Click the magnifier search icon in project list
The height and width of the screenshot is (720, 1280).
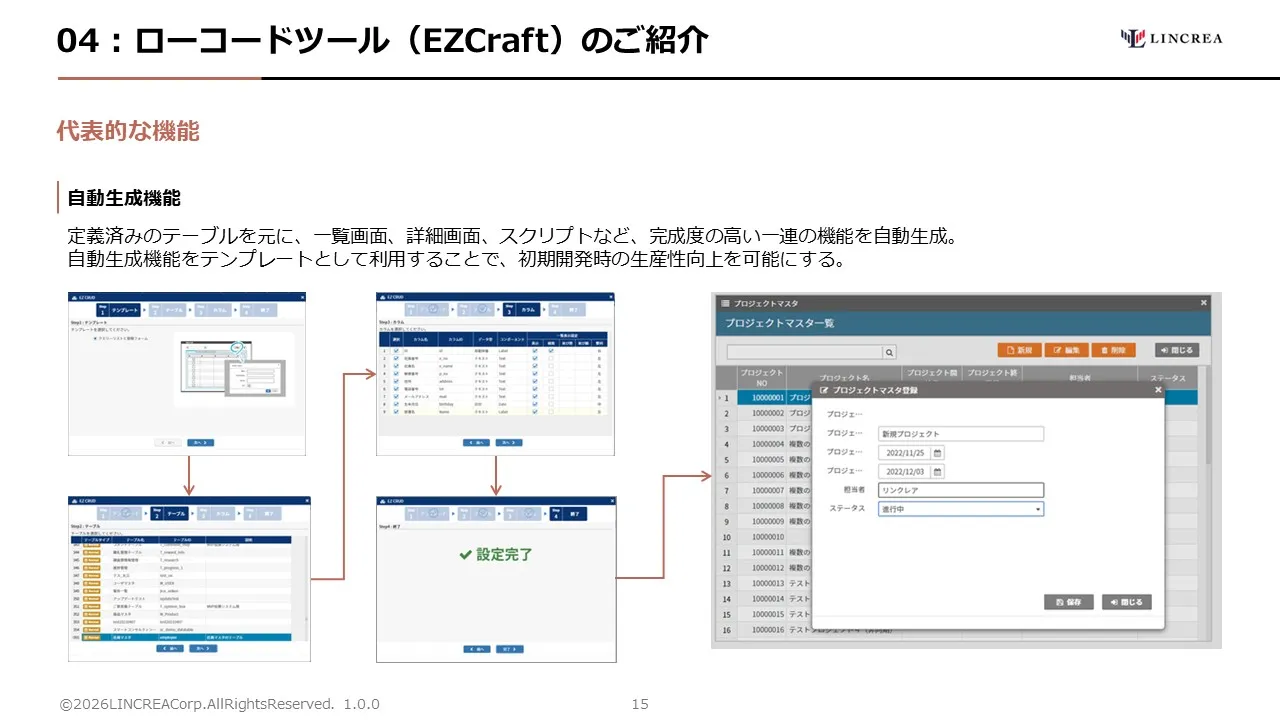890,352
